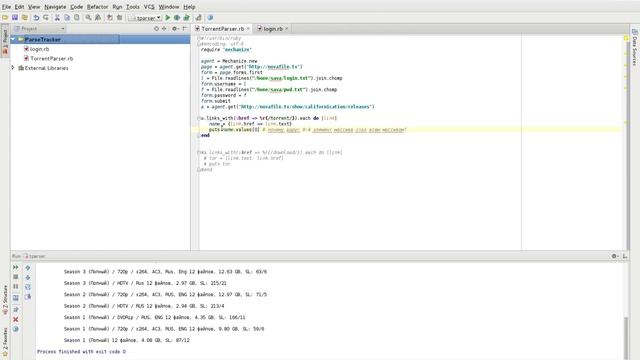The width and height of the screenshot is (640, 360).
Task: Pause output in the Run panel
Action: tap(16, 287)
